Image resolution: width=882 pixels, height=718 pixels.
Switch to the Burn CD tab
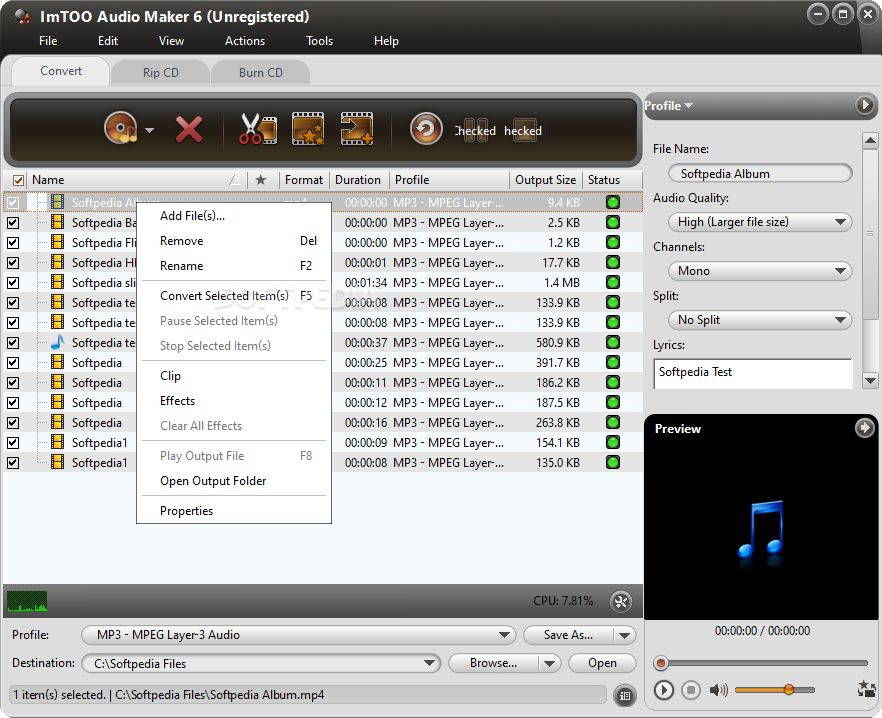[x=261, y=73]
